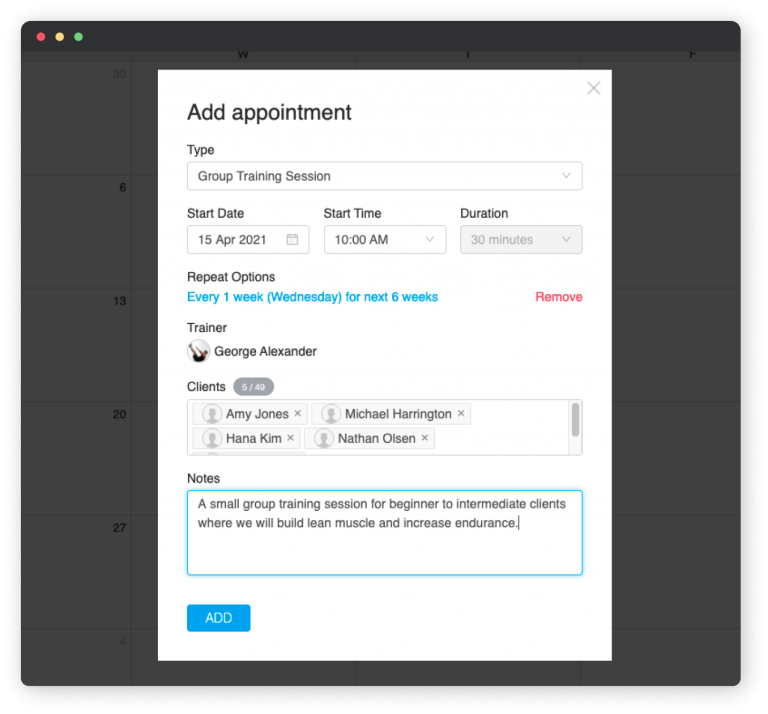This screenshot has height=714, width=768.
Task: Click the trainer avatar of George Alexander
Action: 198,351
